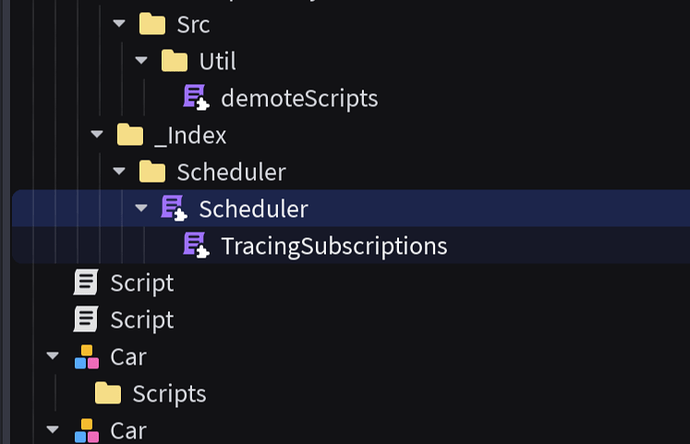This screenshot has height=444, width=690.
Task: Click the first Script's white scroll icon
Action: click(x=85, y=282)
